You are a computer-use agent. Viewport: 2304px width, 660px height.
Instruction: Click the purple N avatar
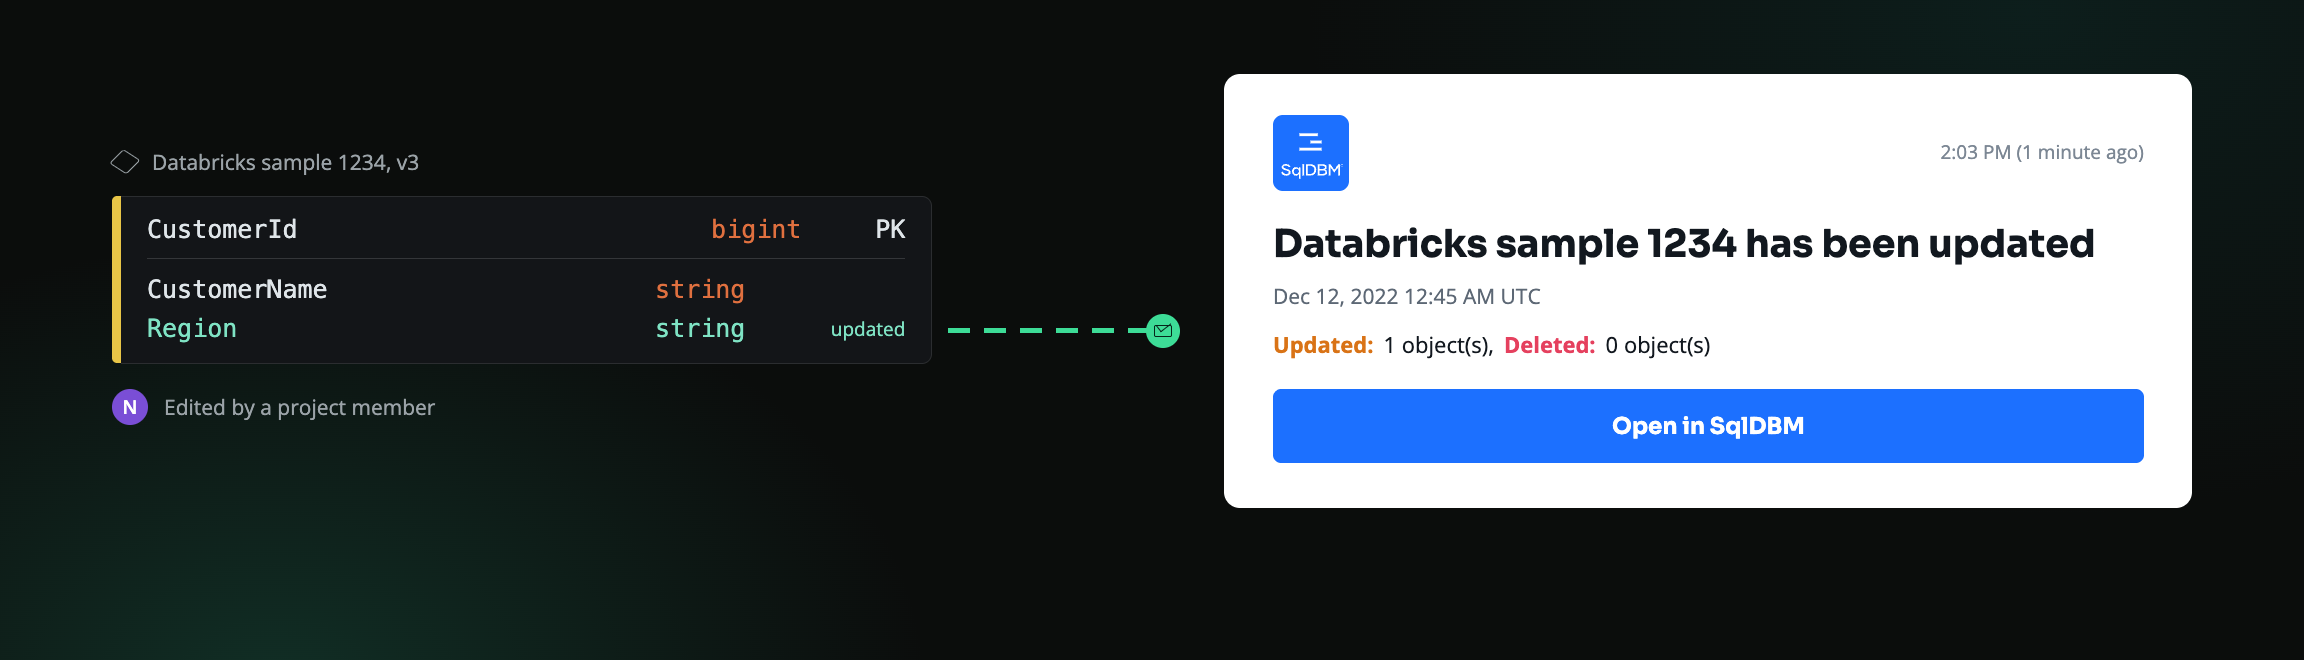click(x=130, y=407)
